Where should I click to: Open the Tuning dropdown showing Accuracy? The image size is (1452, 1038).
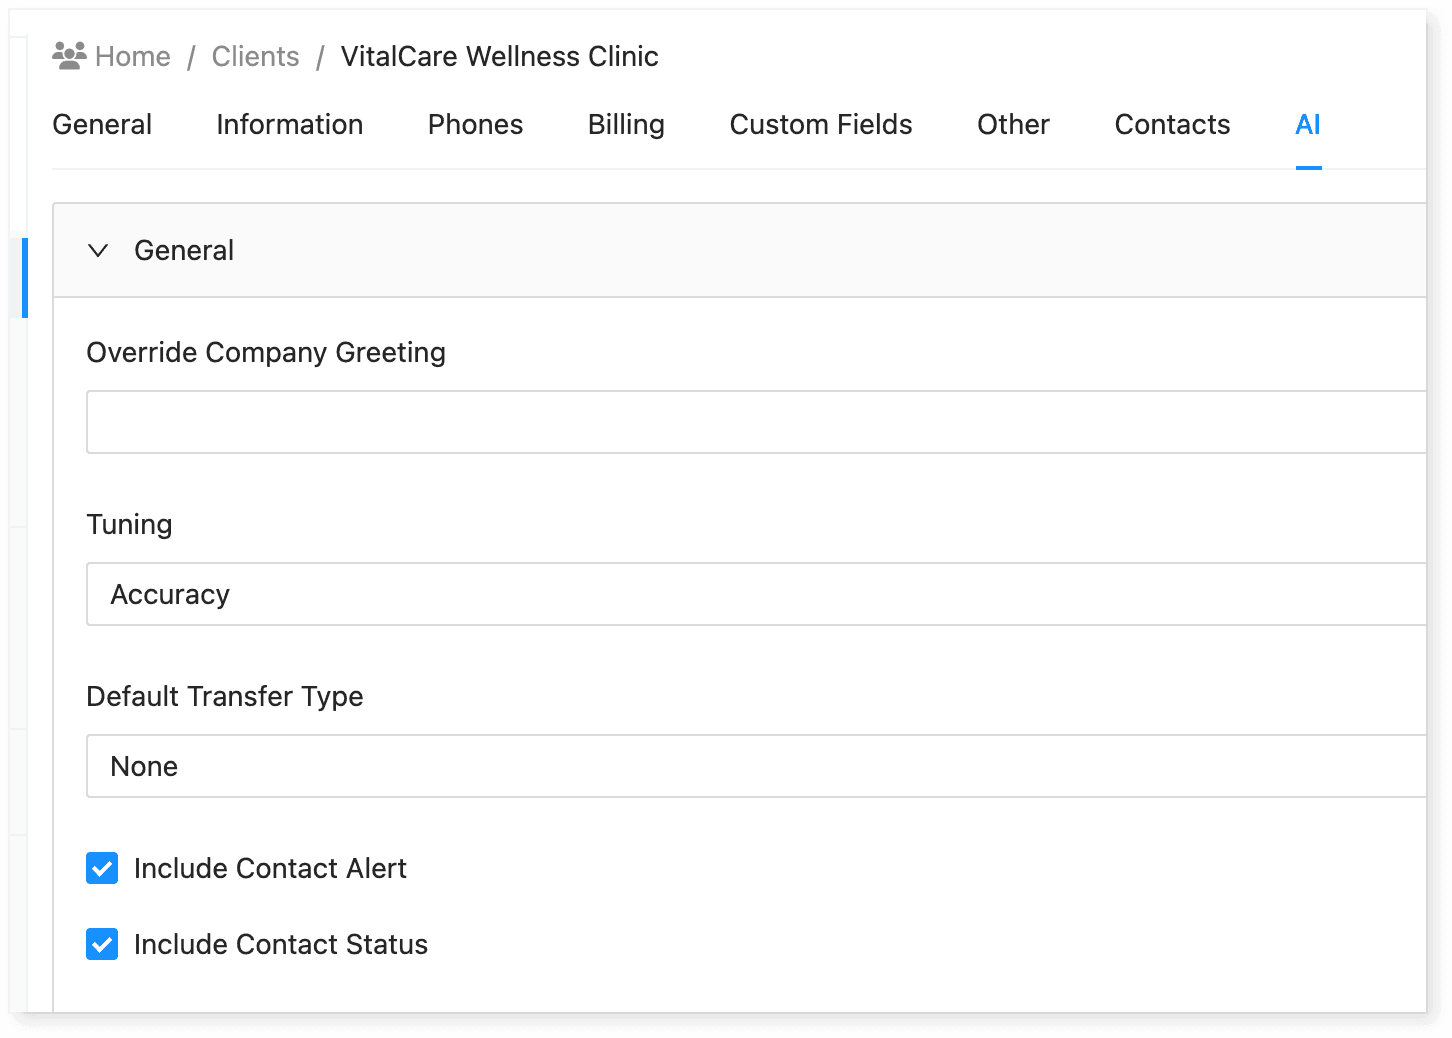pyautogui.click(x=756, y=594)
